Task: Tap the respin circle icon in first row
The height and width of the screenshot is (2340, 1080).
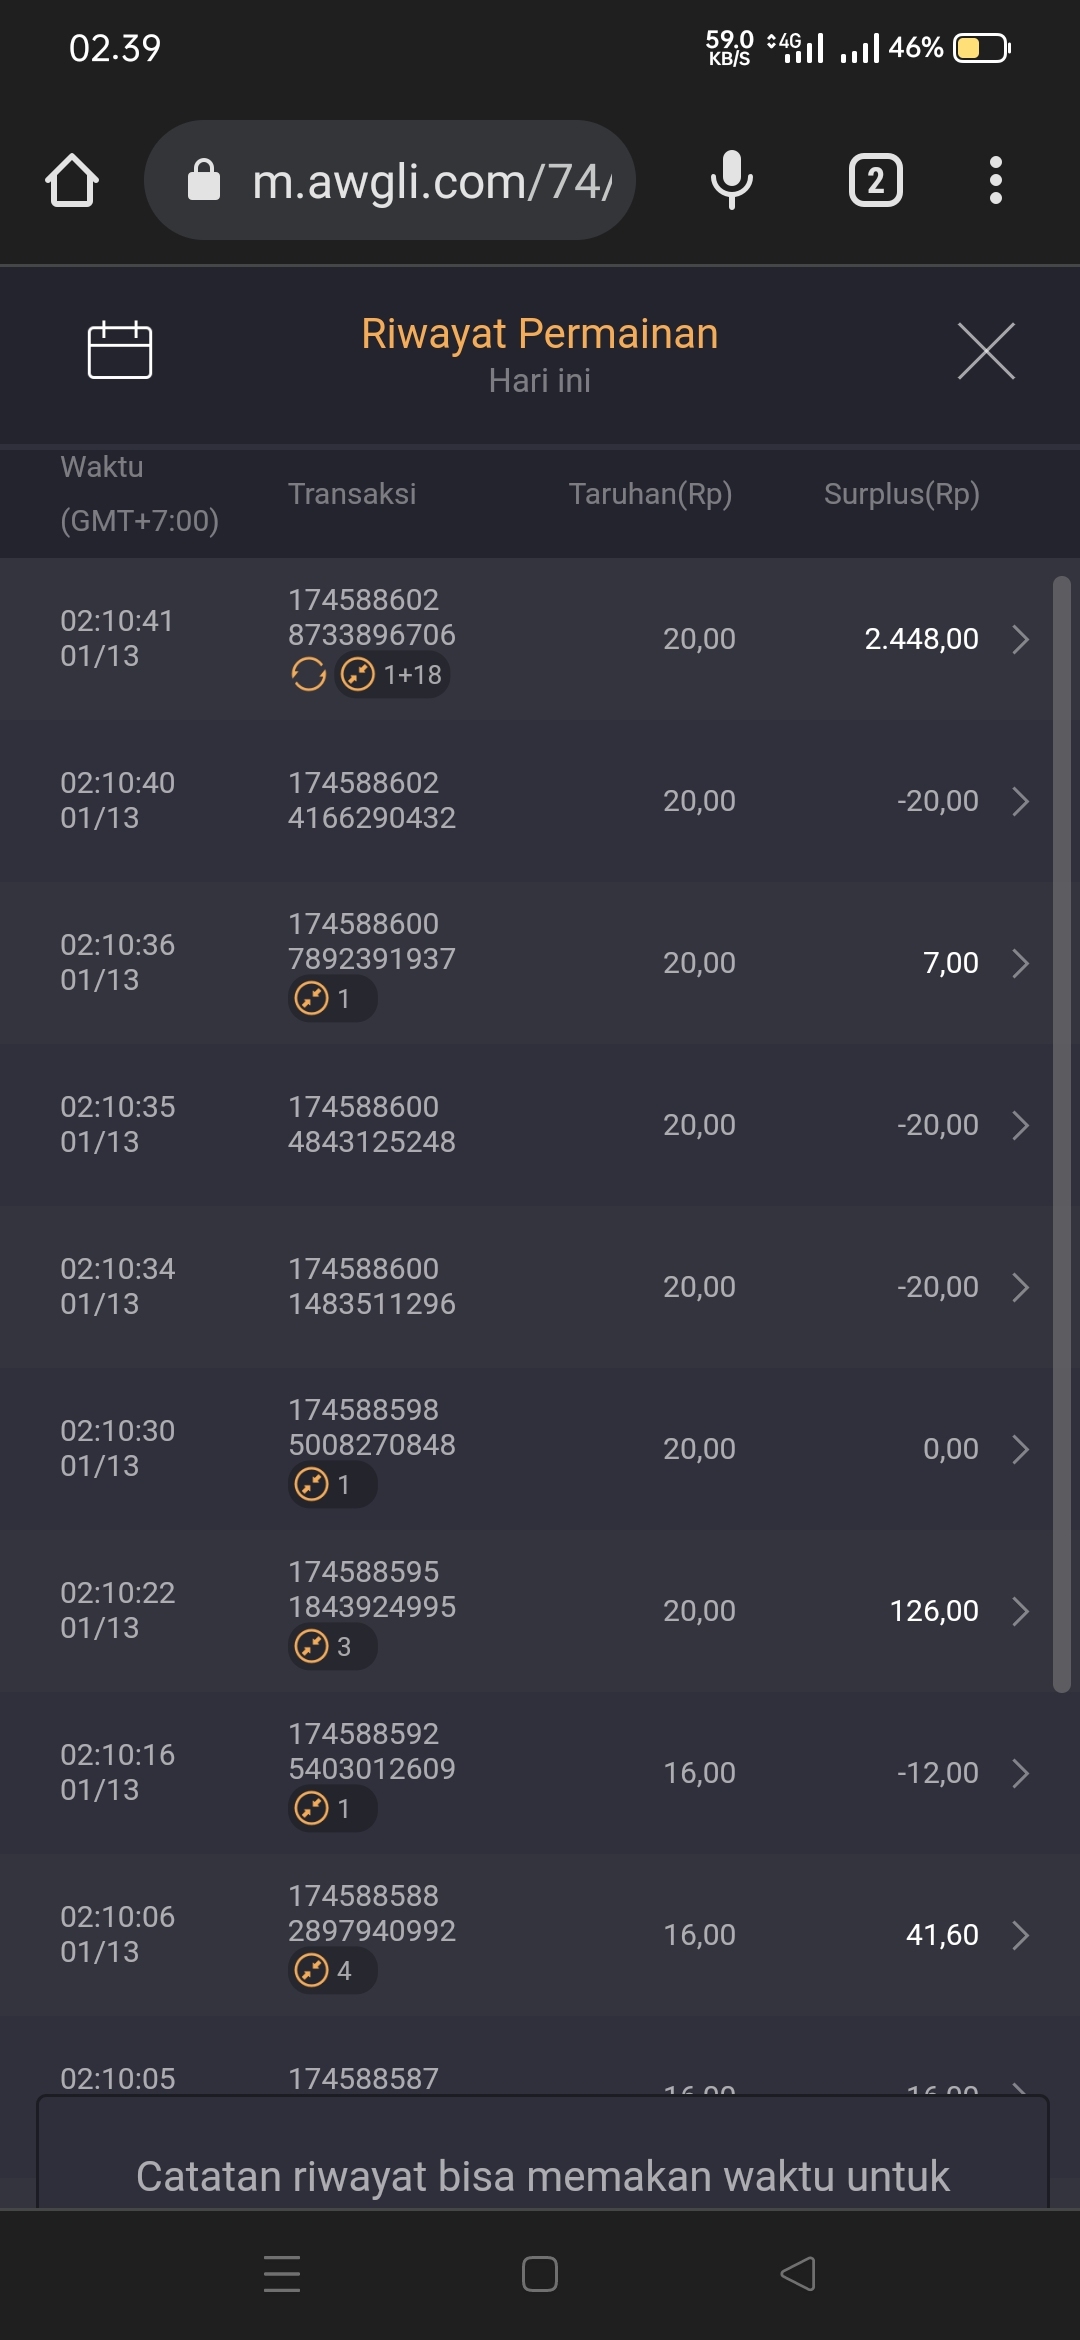Action: point(309,675)
